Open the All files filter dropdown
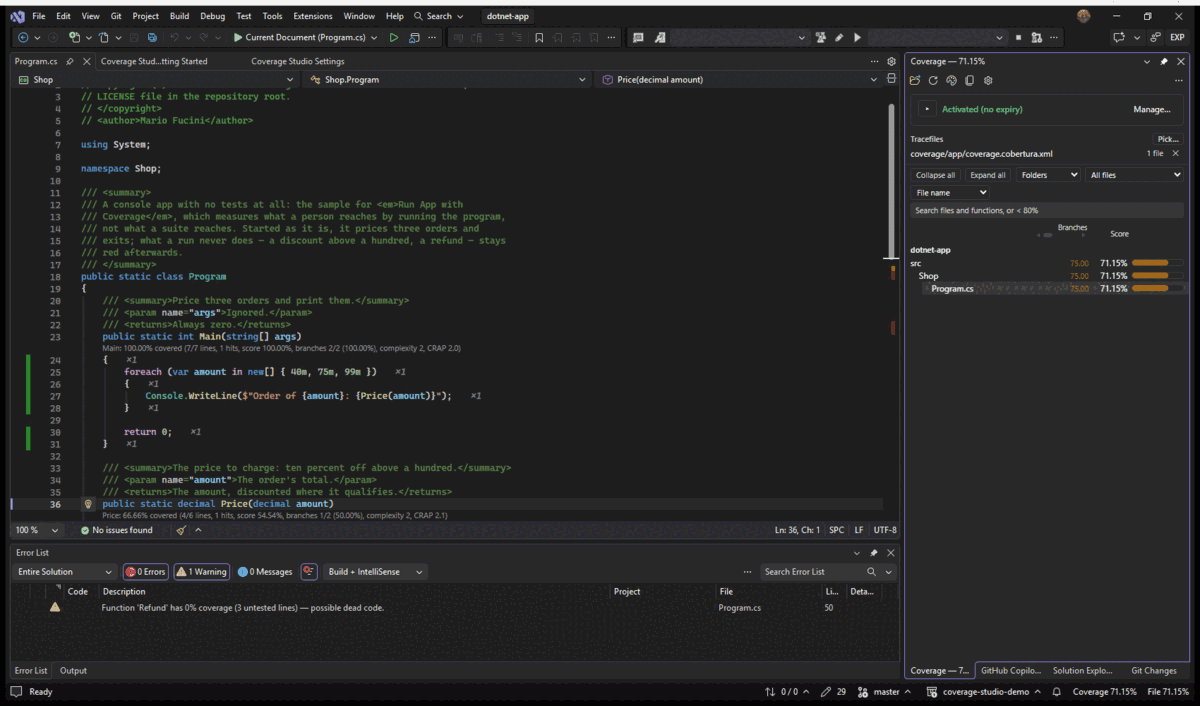The width and height of the screenshot is (1200, 706). click(1135, 175)
